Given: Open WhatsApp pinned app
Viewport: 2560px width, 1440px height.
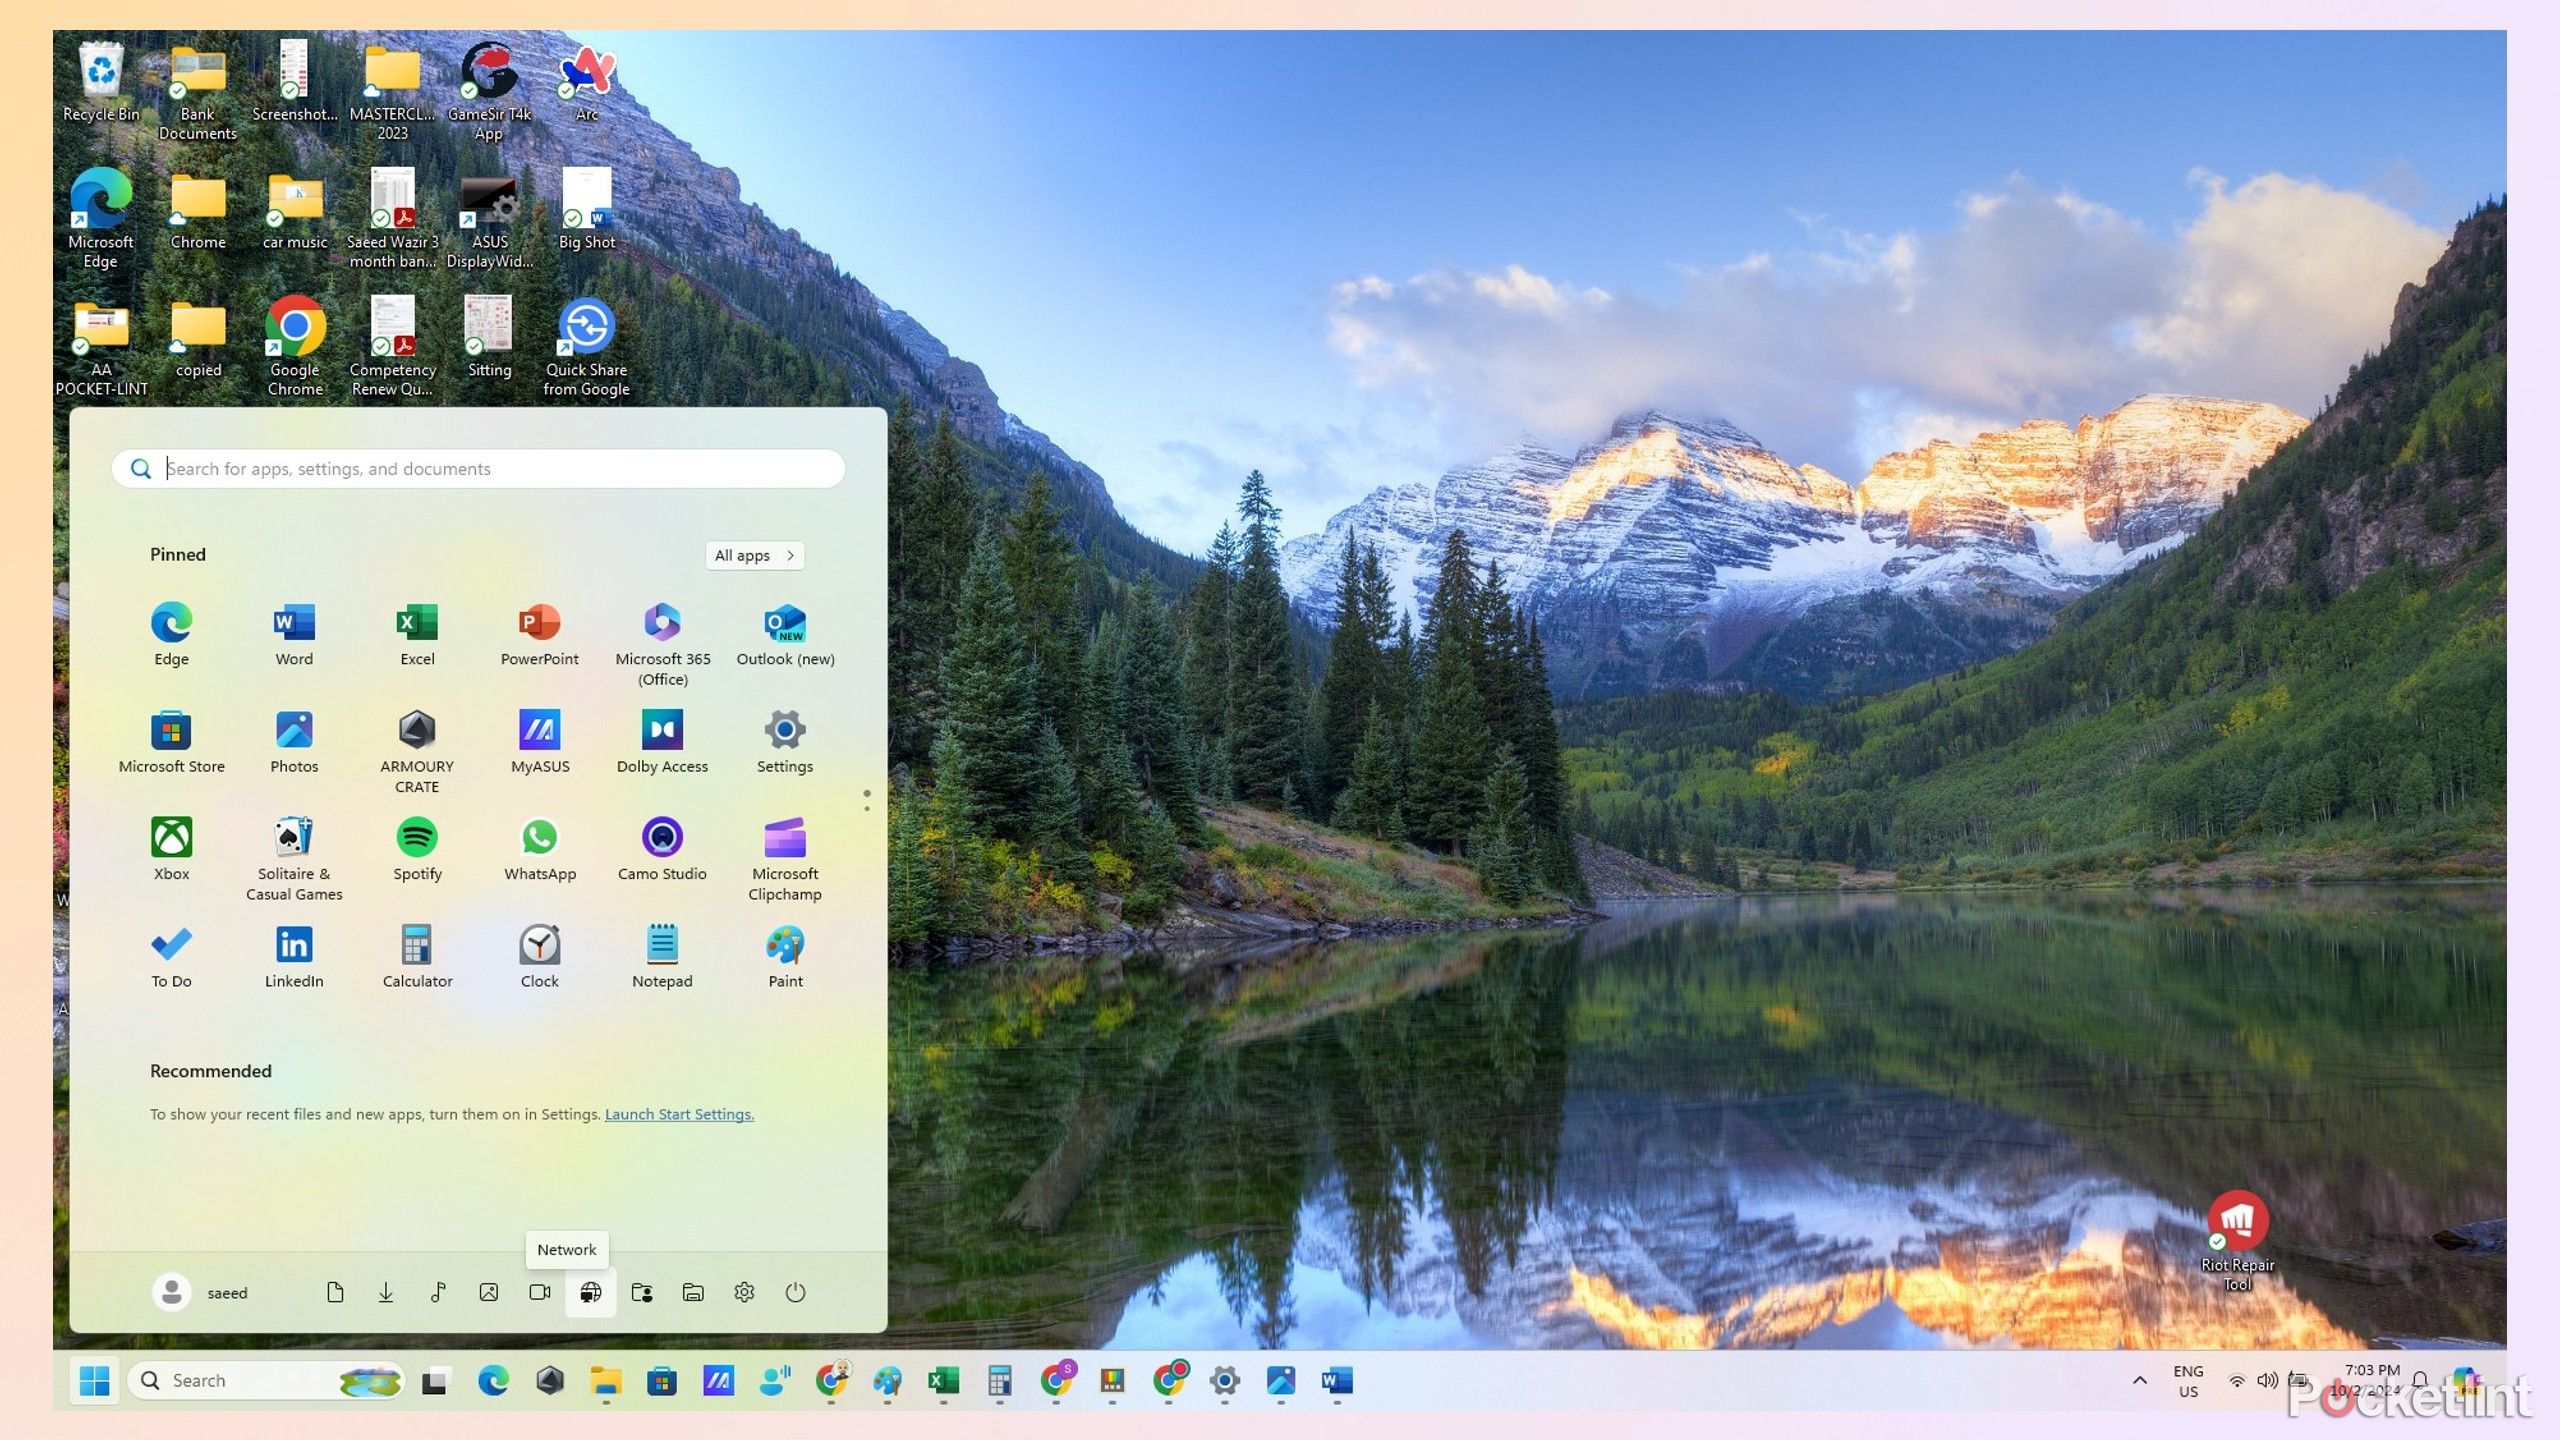Looking at the screenshot, I should pos(540,848).
